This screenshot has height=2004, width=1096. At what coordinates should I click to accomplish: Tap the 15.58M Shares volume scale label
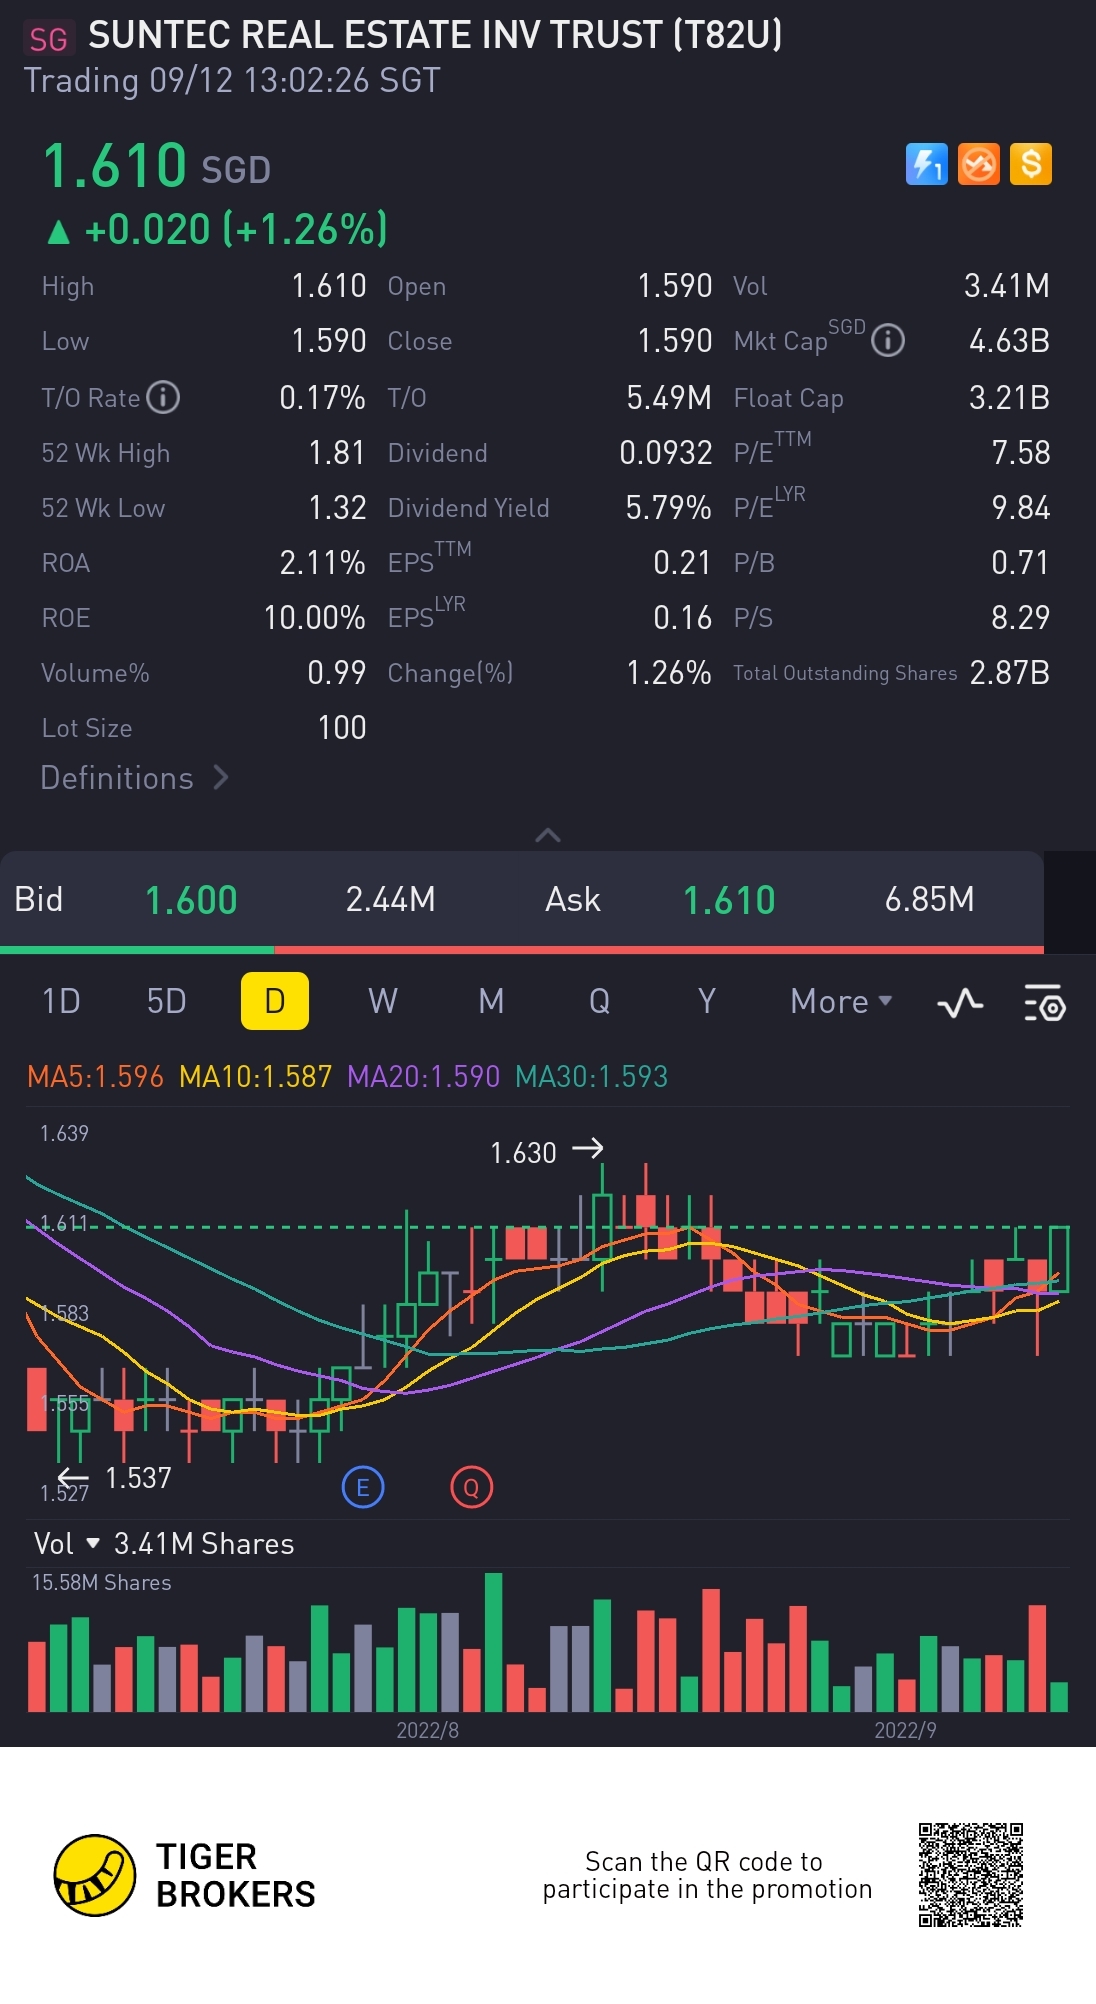pos(101,1583)
